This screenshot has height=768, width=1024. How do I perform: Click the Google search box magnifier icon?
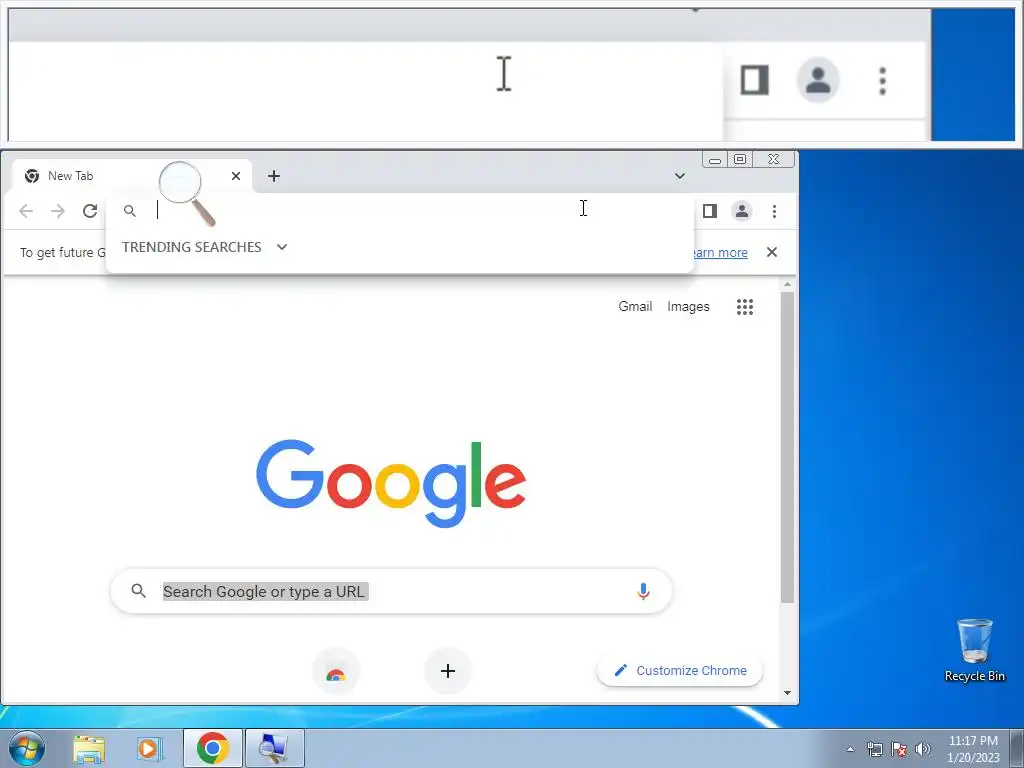(x=138, y=591)
